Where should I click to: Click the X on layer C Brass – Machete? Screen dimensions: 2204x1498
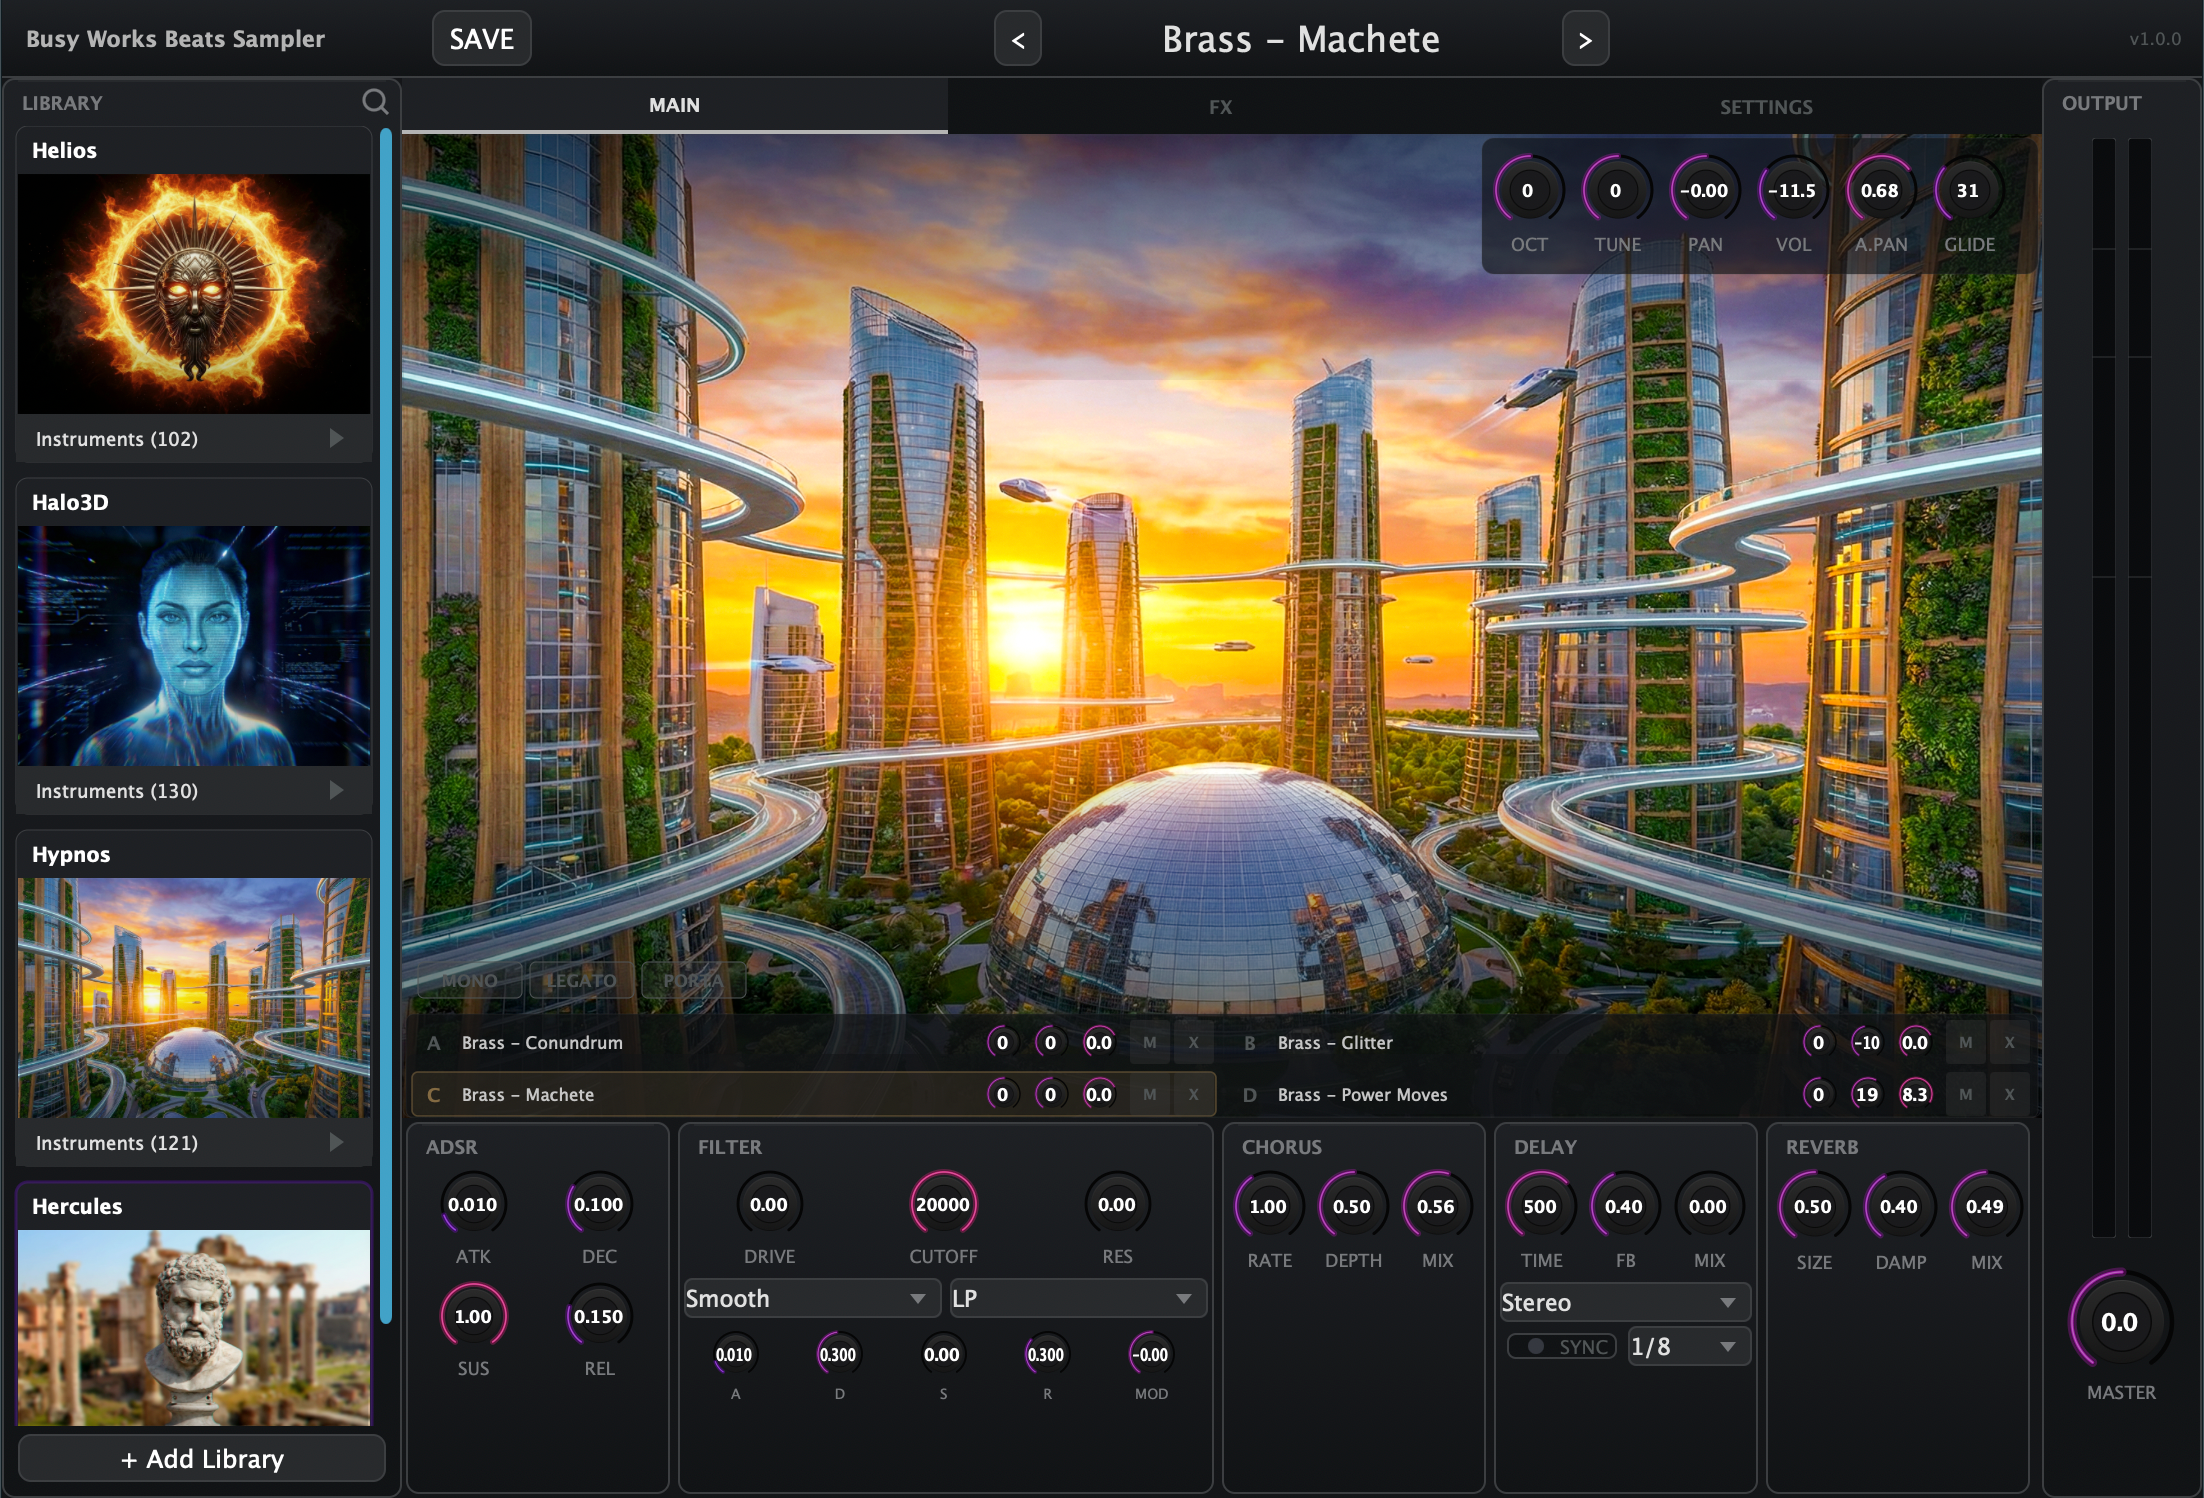[1193, 1094]
